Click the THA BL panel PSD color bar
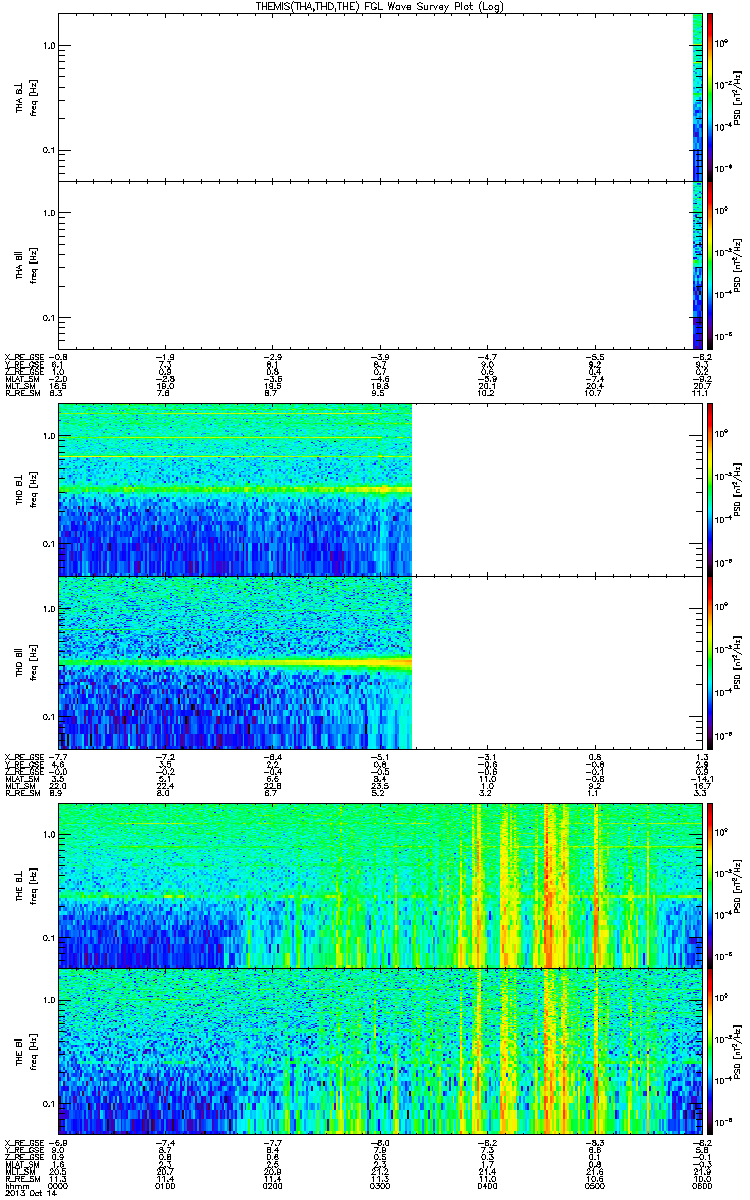Screen dimensions: 750x1200 [x=710, y=96]
